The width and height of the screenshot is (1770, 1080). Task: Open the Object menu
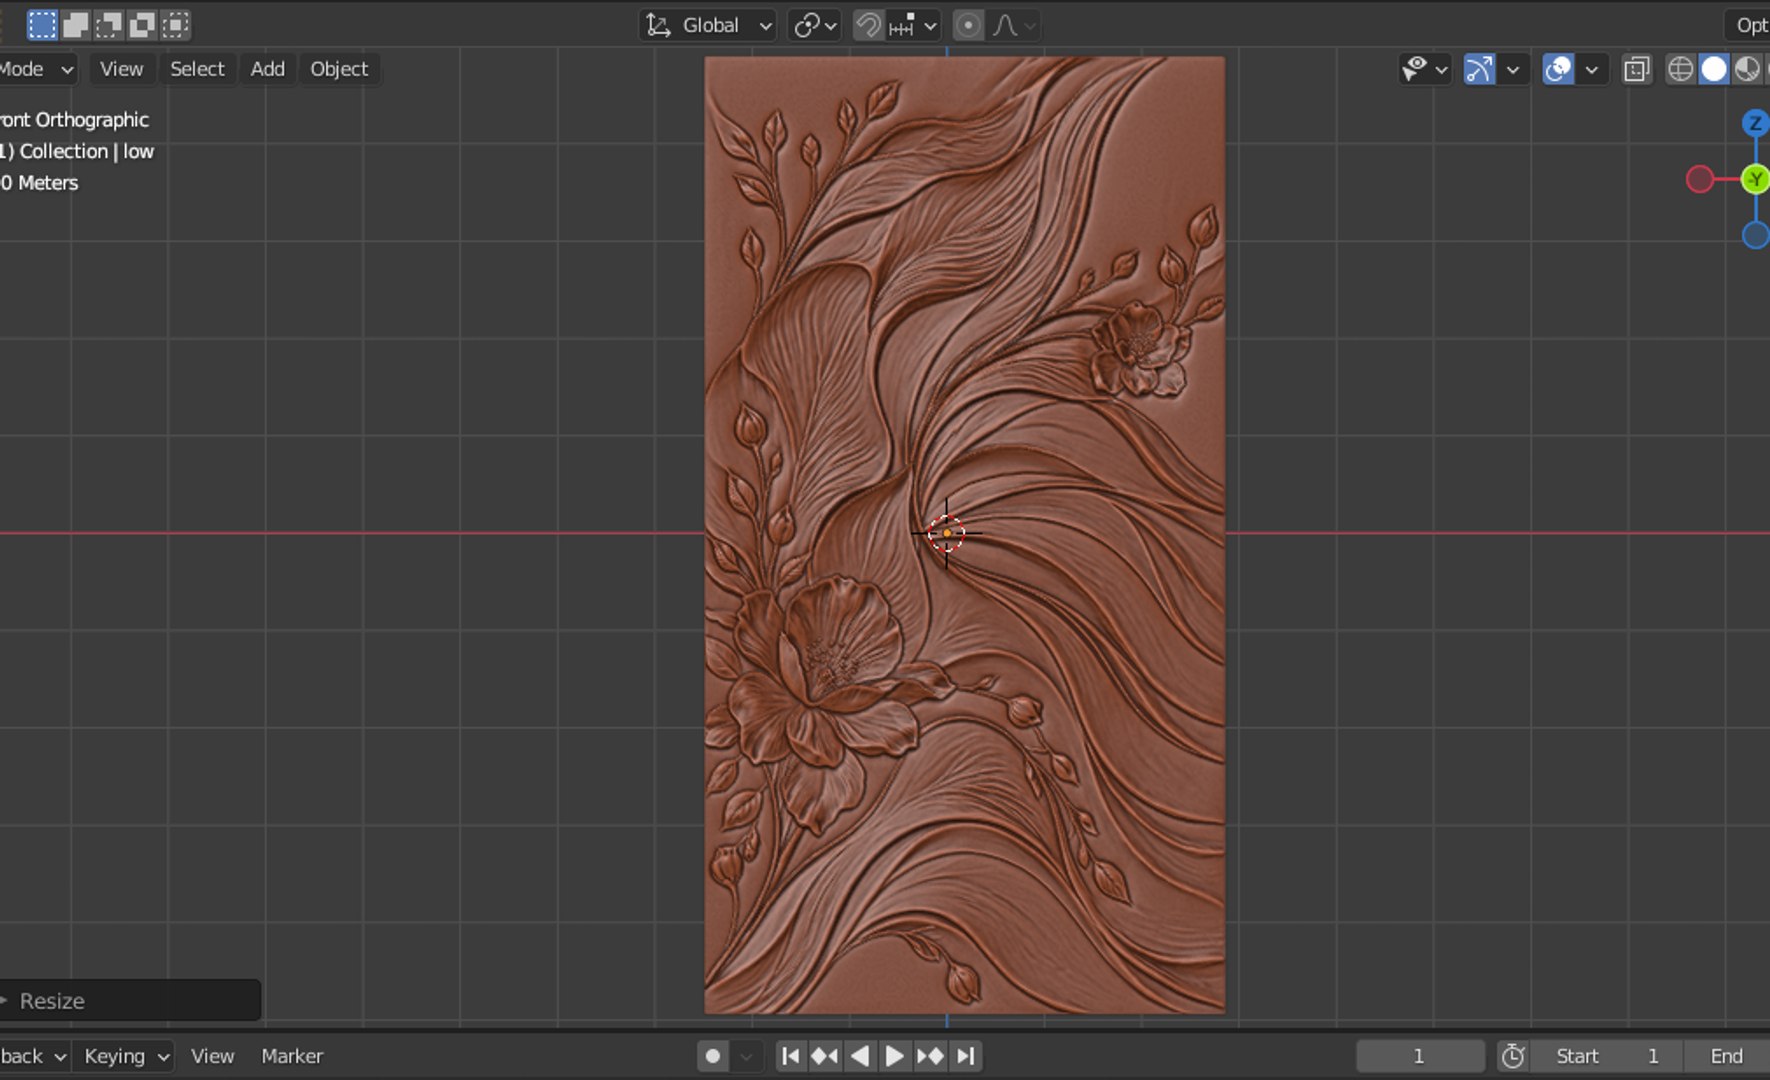pos(339,69)
